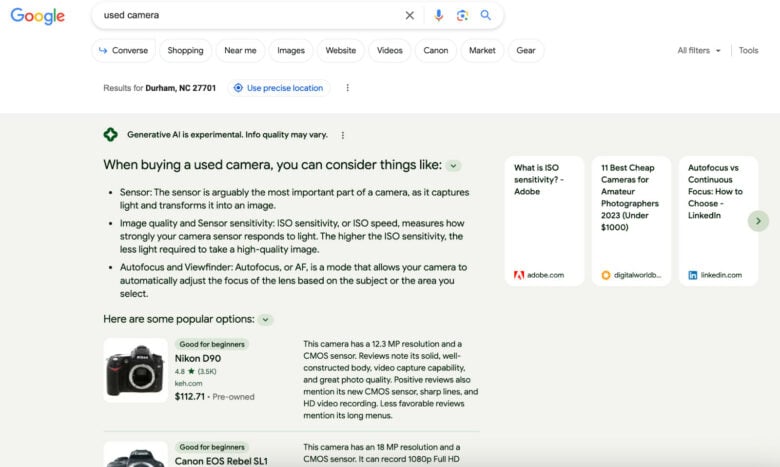Select the Market filter chip
Image resolution: width=780 pixels, height=467 pixels.
(482, 50)
